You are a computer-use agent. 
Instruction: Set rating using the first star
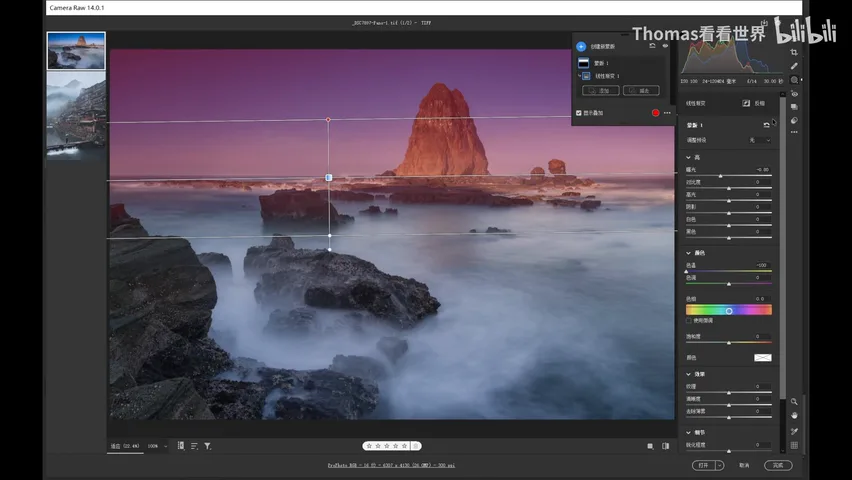369,446
